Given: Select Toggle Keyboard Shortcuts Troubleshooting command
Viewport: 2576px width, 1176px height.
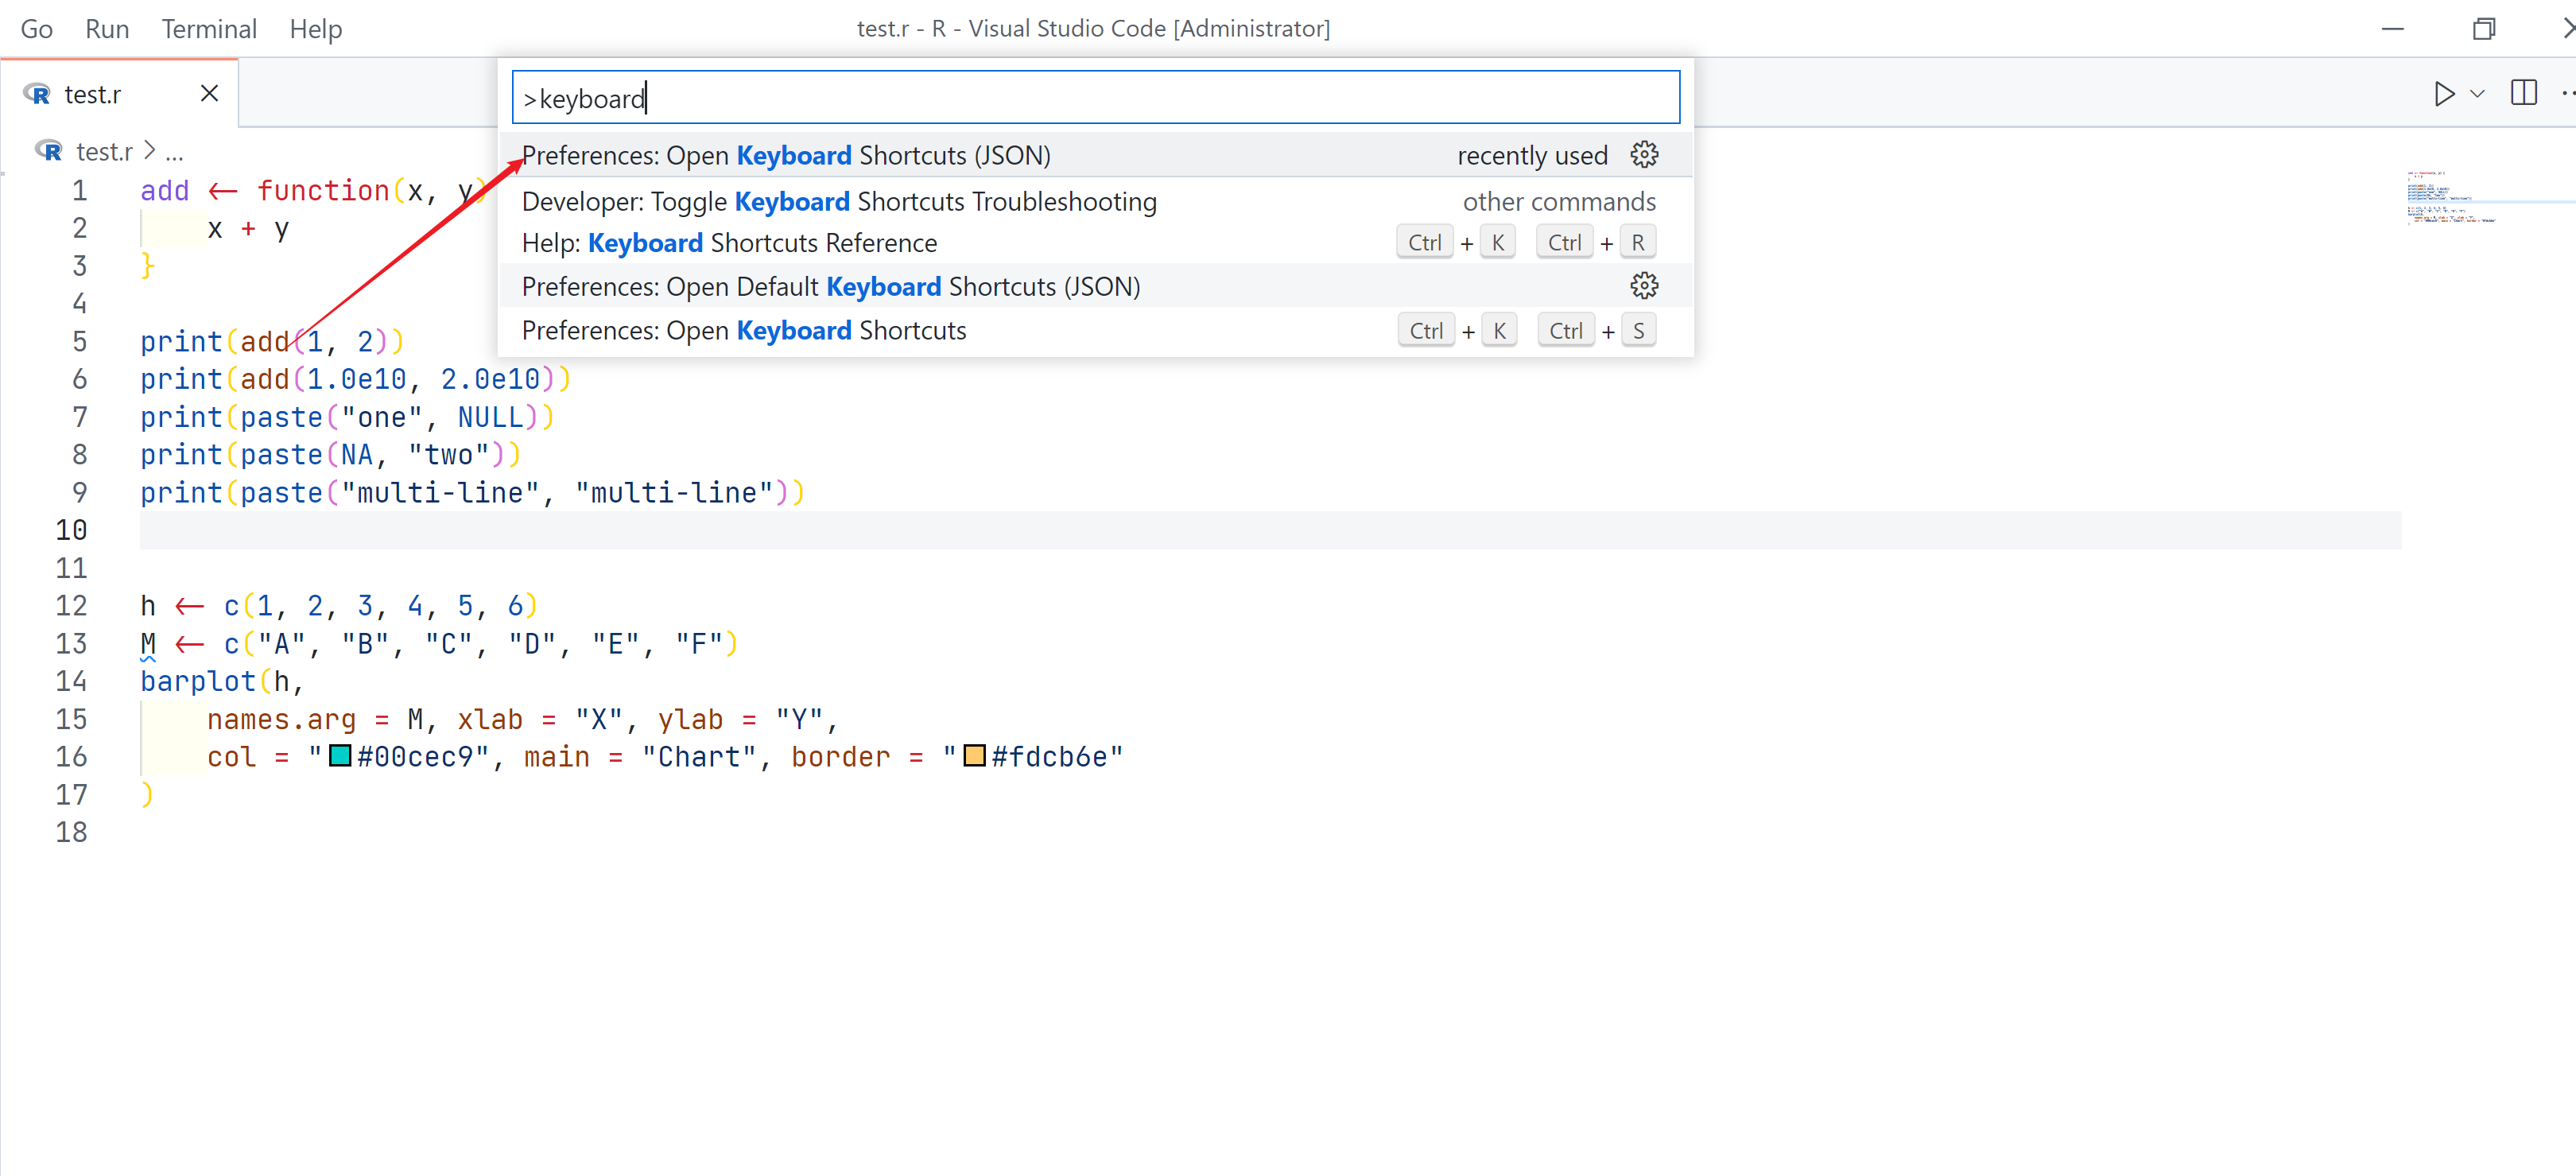Looking at the screenshot, I should coord(838,202).
